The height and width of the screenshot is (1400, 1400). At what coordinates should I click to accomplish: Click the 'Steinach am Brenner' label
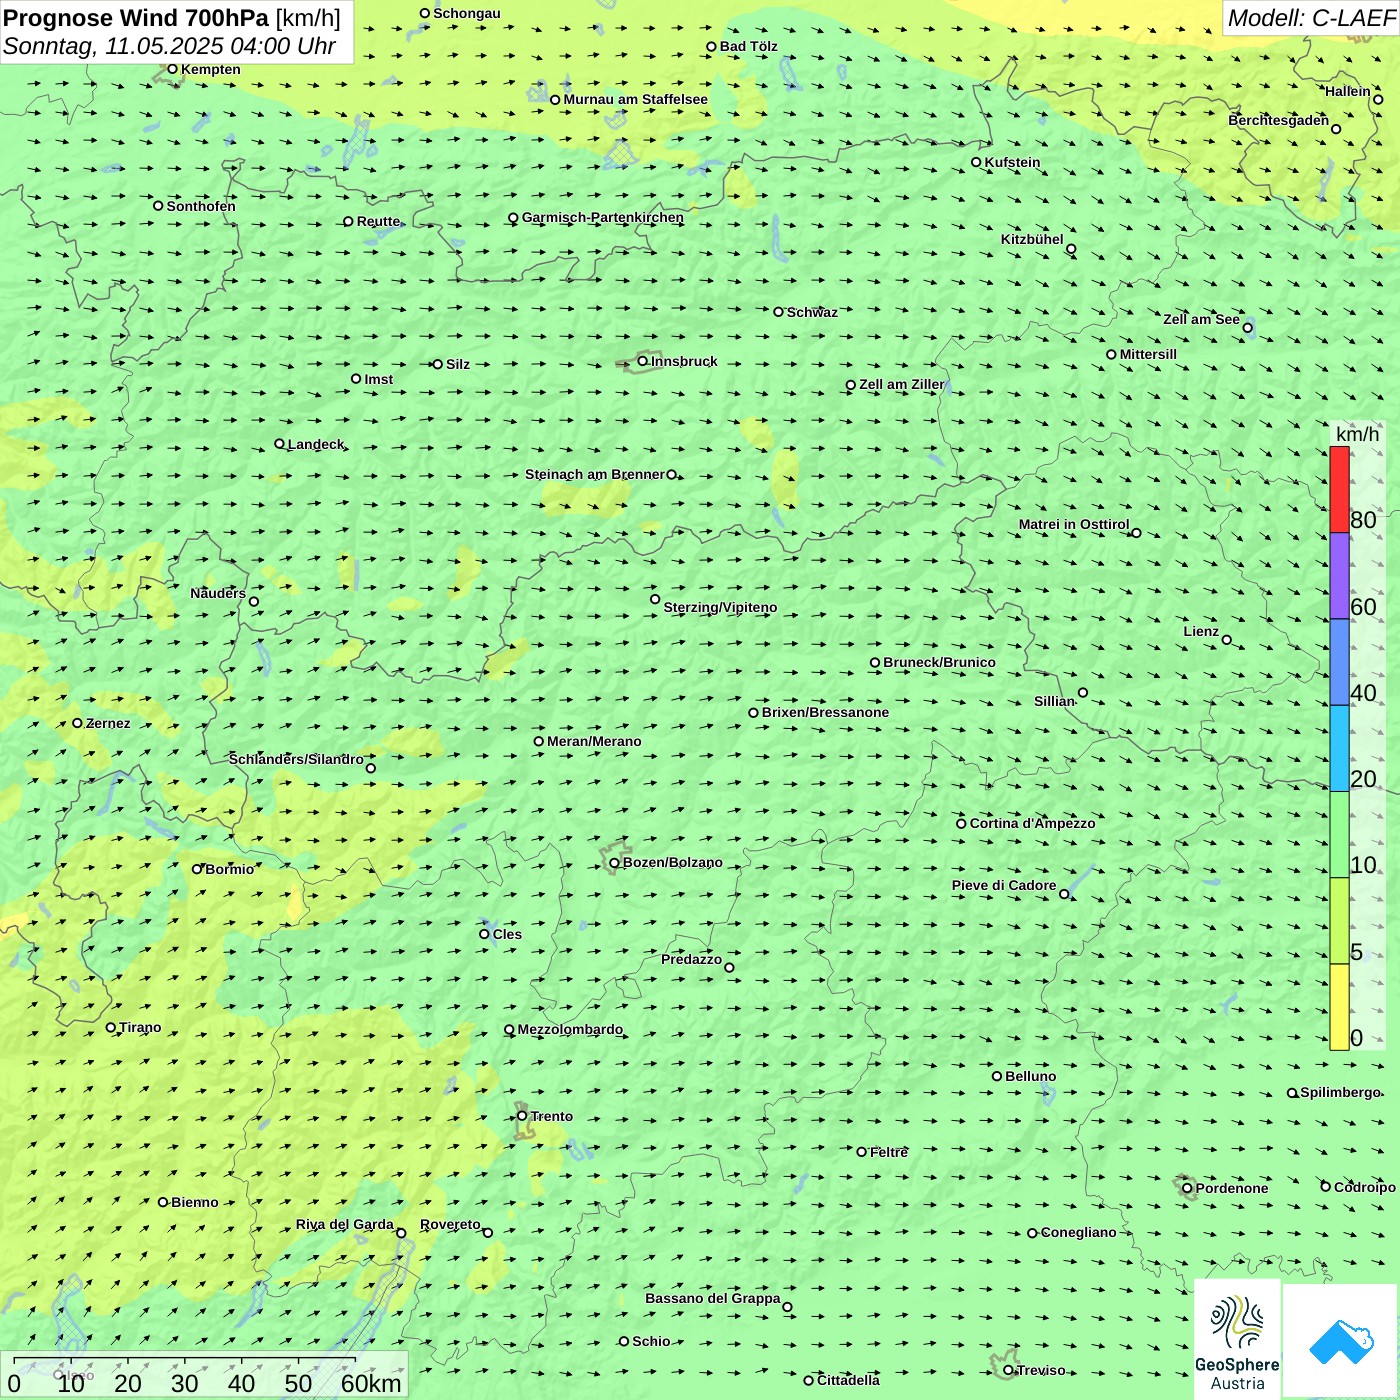coord(594,474)
